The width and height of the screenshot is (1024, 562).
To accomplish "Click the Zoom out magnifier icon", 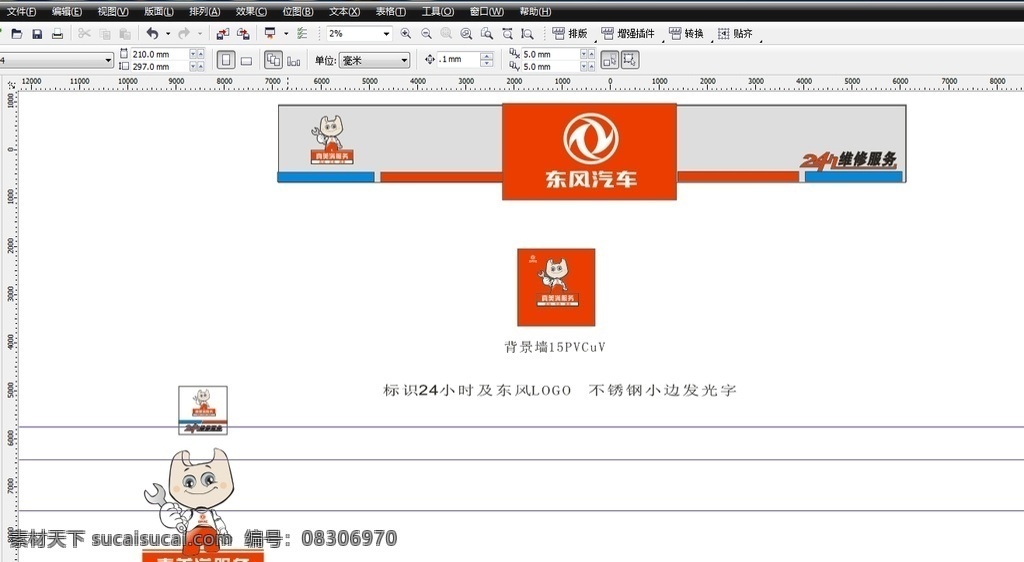I will click(x=426, y=34).
